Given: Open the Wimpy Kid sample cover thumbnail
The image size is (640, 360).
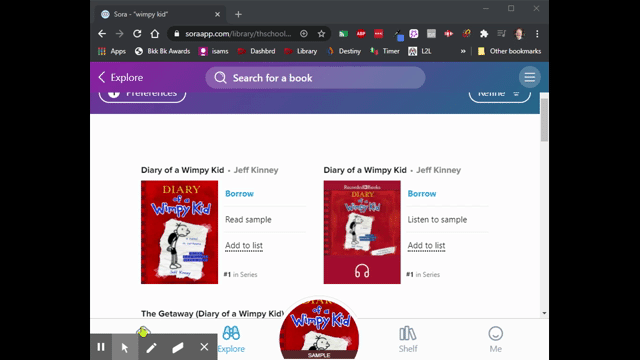Looking at the screenshot, I should click(x=319, y=329).
